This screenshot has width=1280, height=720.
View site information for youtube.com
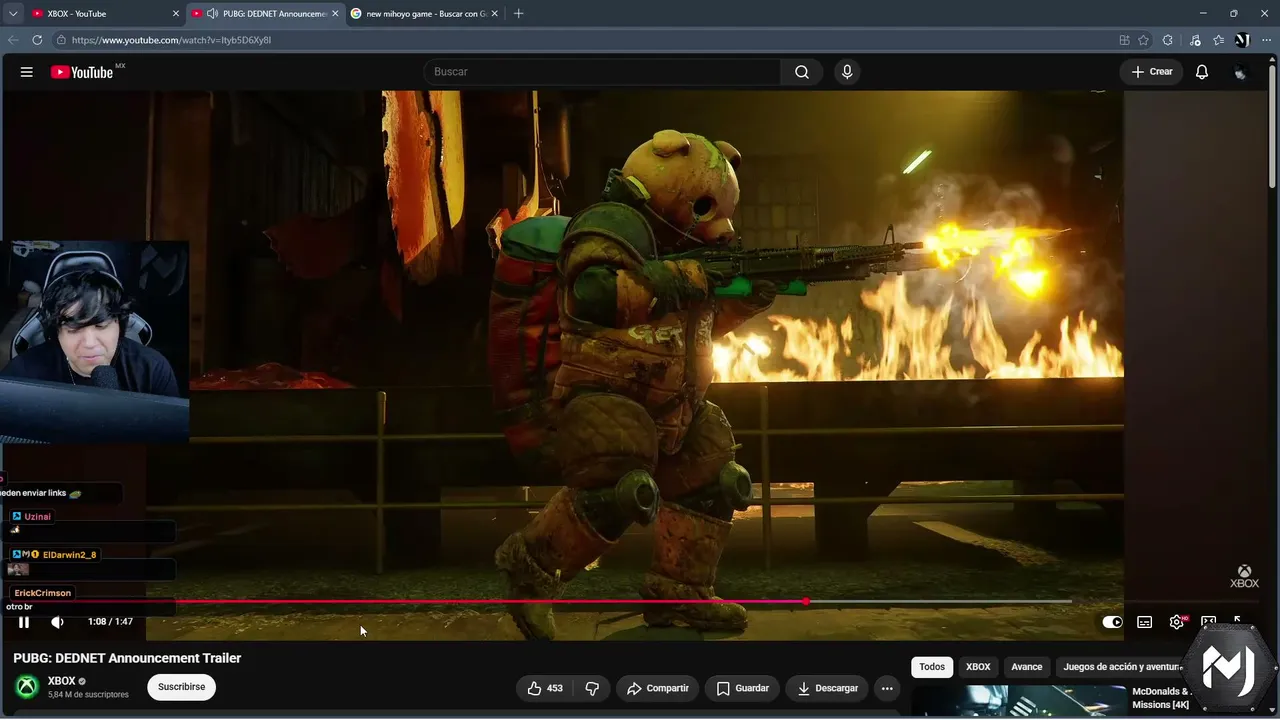pyautogui.click(x=61, y=40)
